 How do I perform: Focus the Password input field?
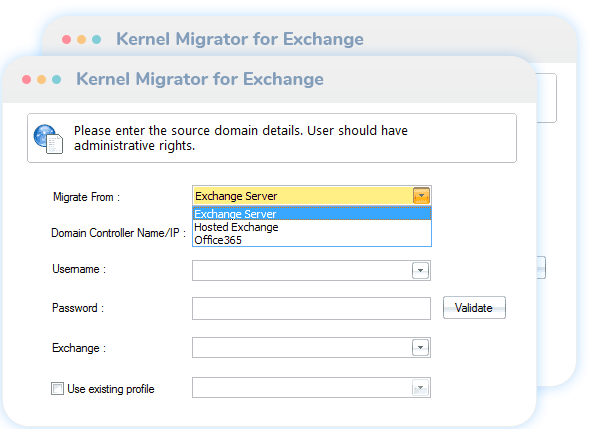point(311,308)
